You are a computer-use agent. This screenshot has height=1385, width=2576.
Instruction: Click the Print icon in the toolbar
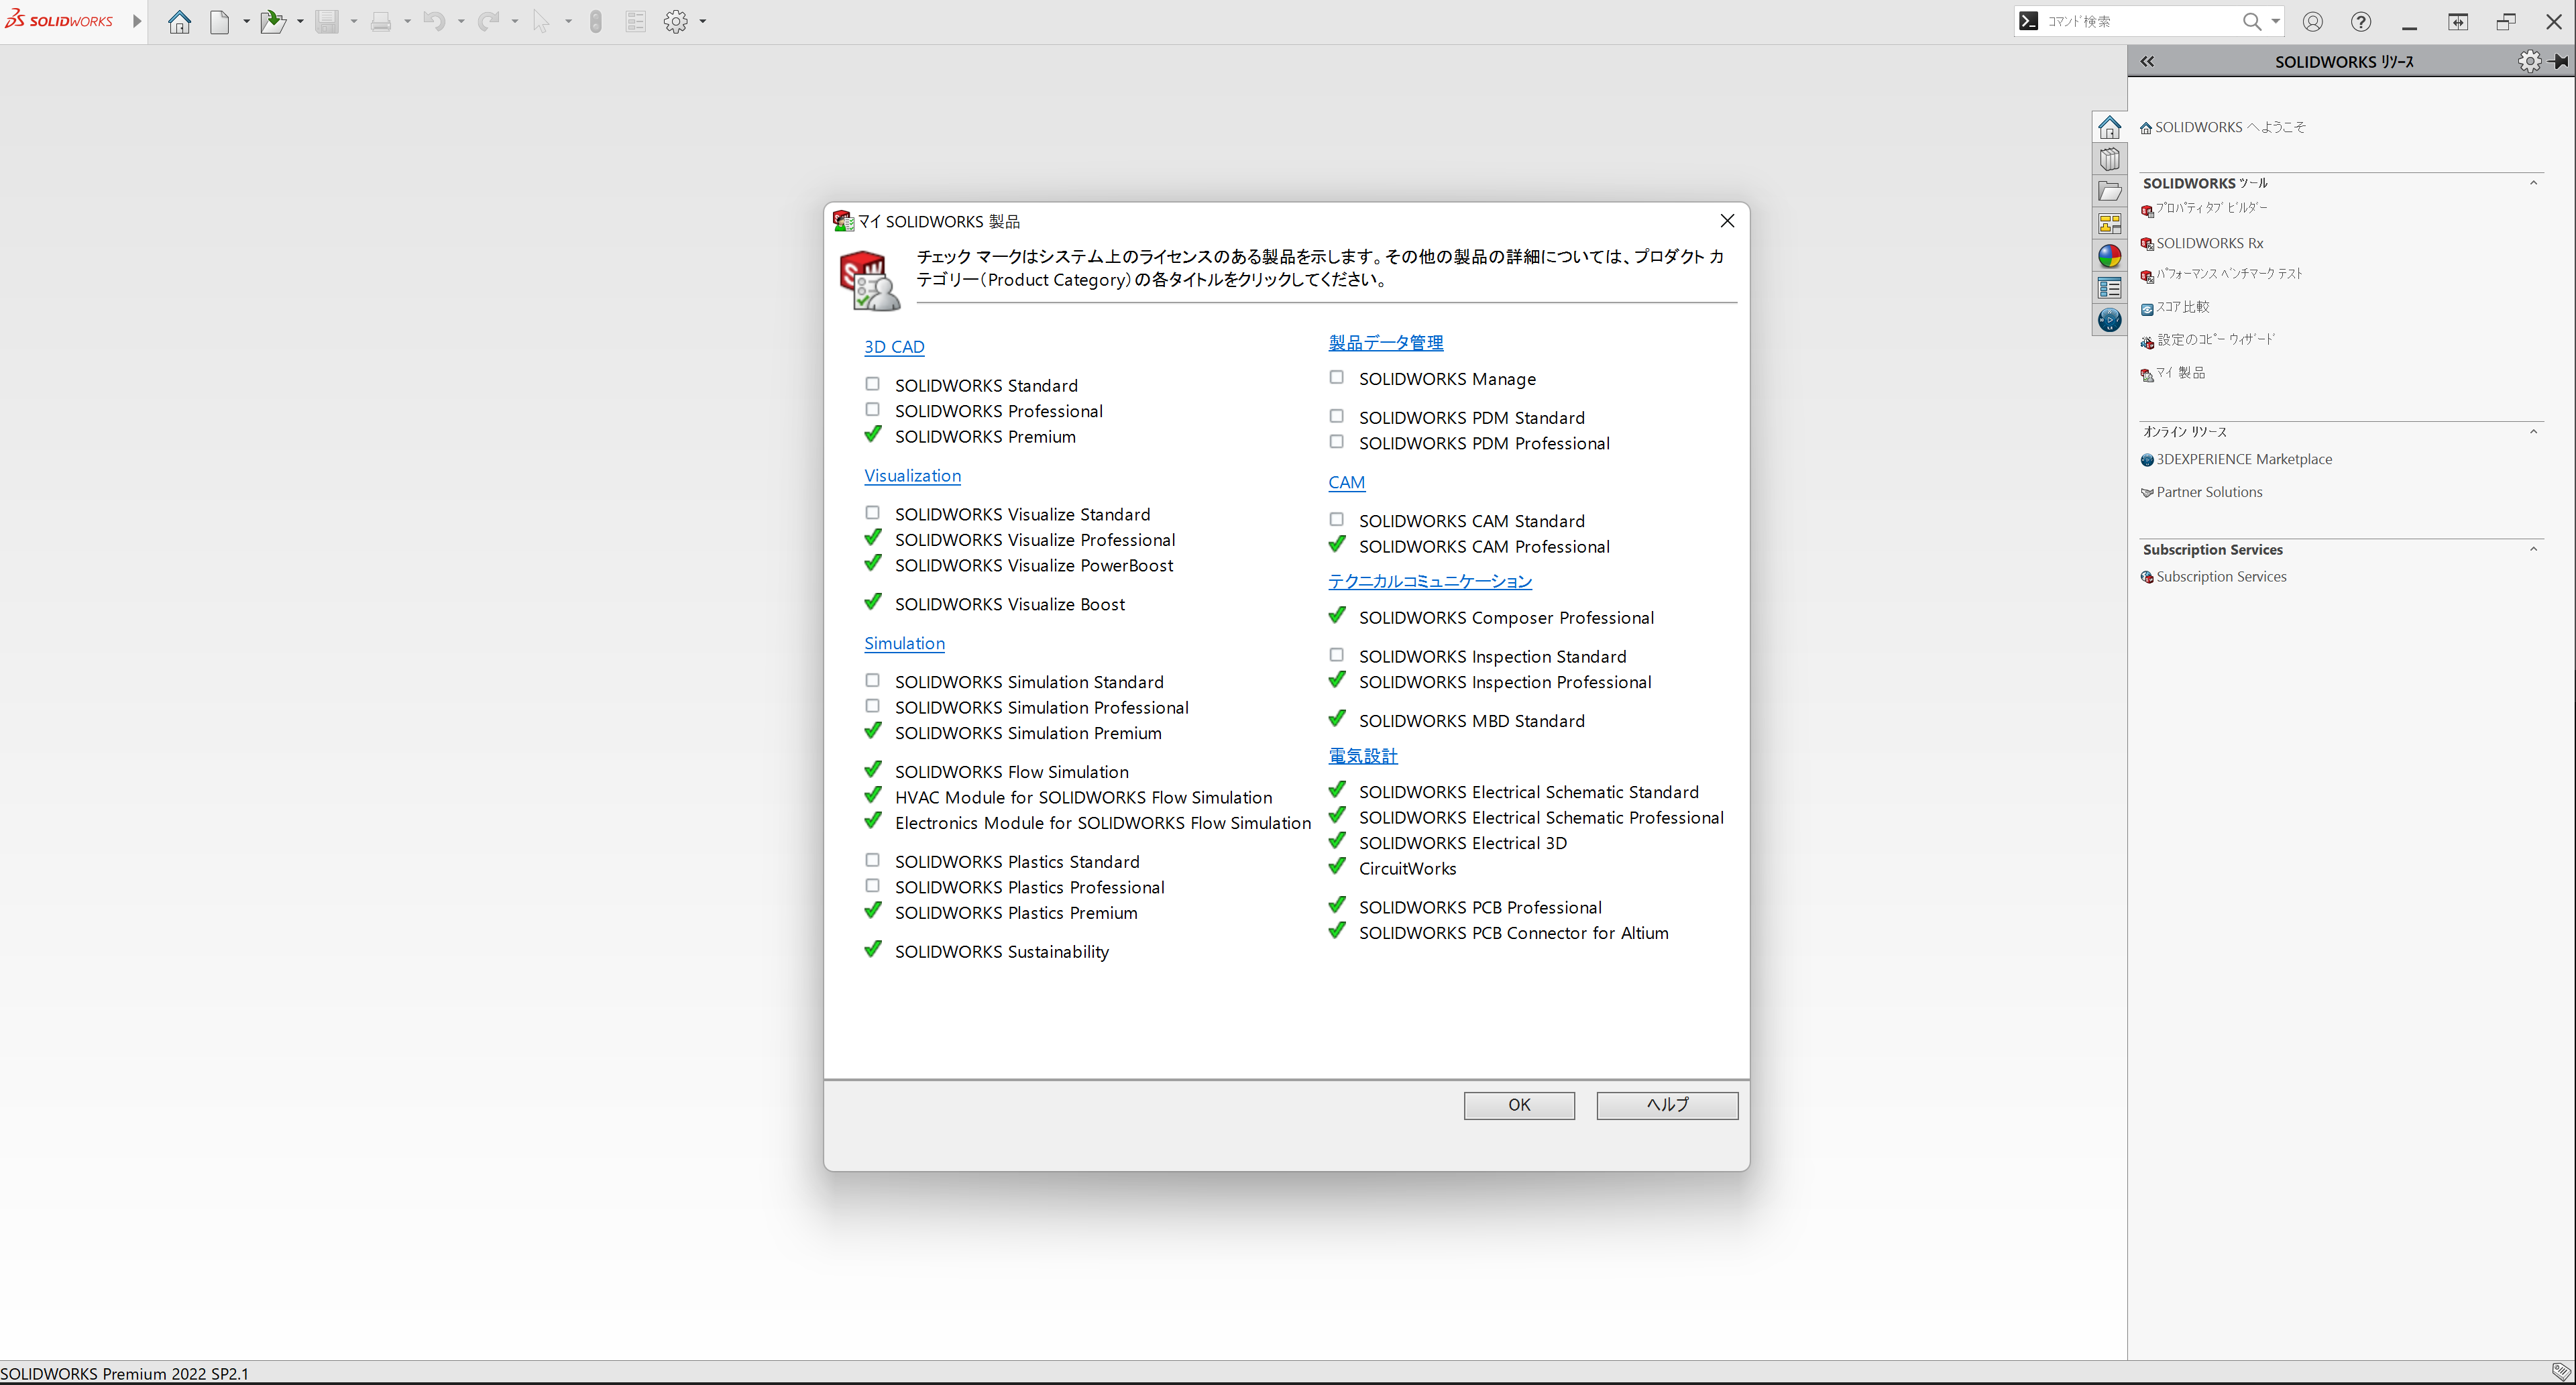381,21
